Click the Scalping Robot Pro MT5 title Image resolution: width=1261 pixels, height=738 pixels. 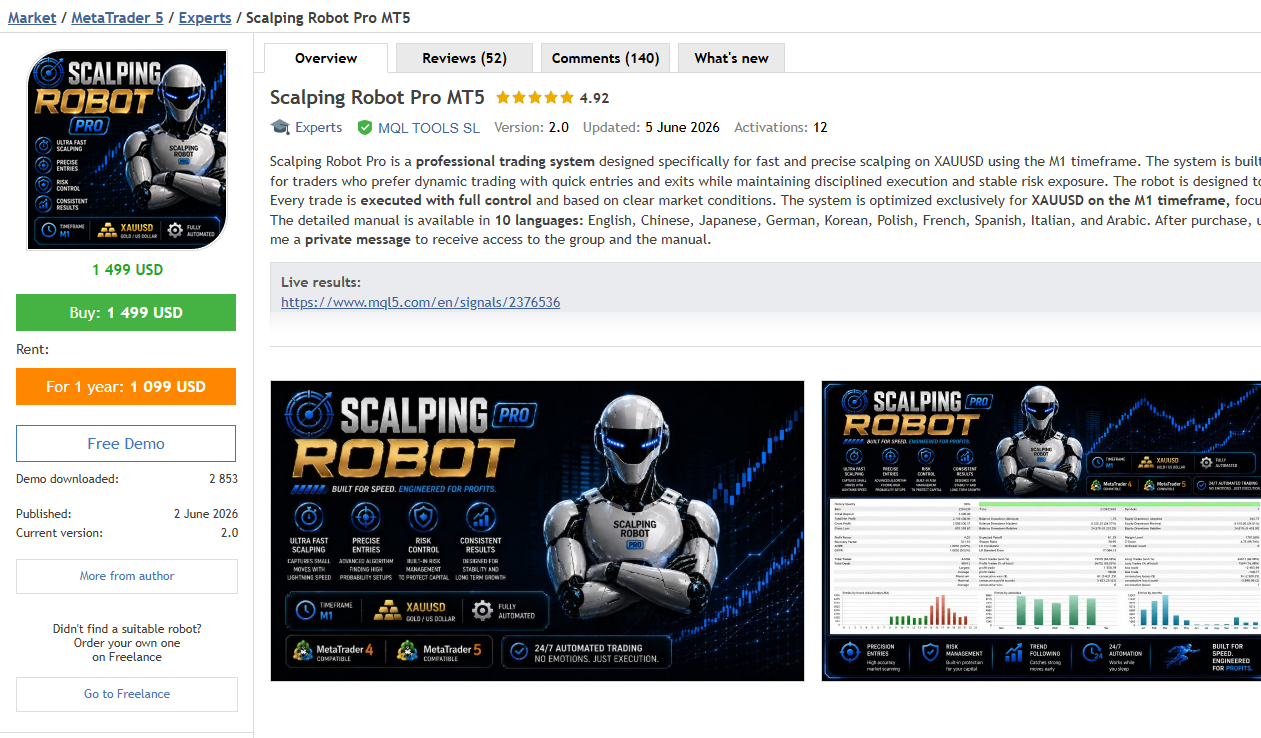(x=377, y=97)
